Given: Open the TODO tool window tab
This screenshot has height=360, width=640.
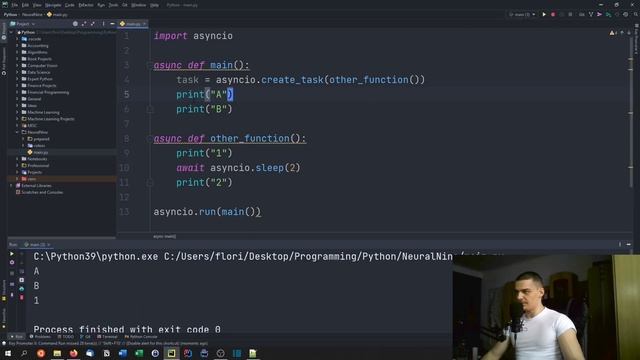Looking at the screenshot, I should [66, 337].
